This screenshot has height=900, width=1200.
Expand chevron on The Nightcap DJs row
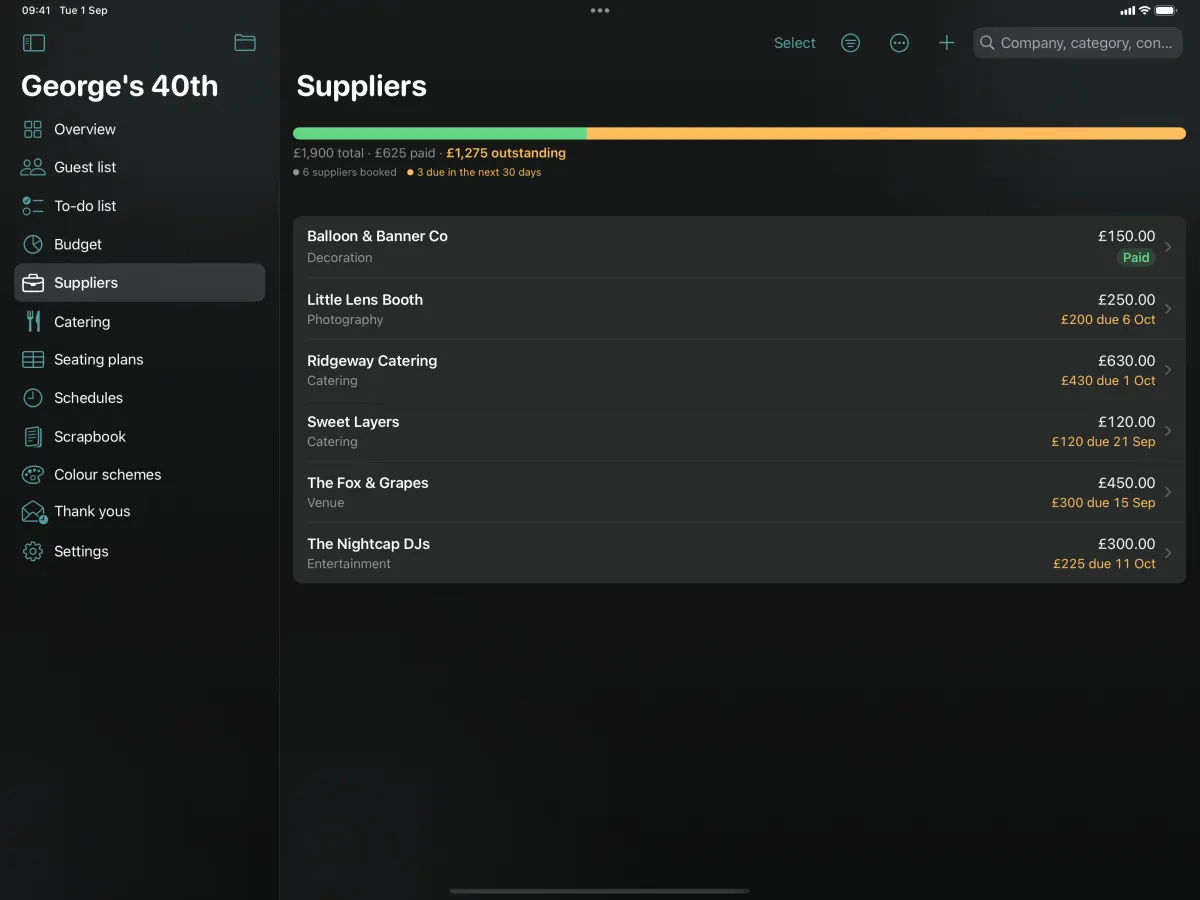pos(1168,553)
